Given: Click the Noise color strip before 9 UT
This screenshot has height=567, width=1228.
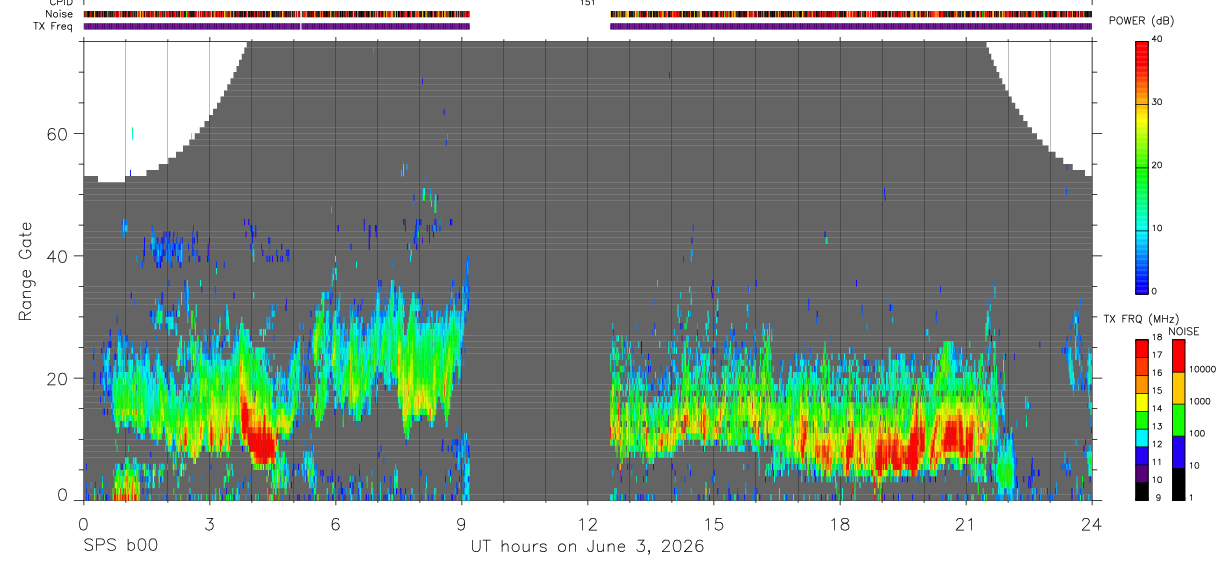Looking at the screenshot, I should (277, 14).
